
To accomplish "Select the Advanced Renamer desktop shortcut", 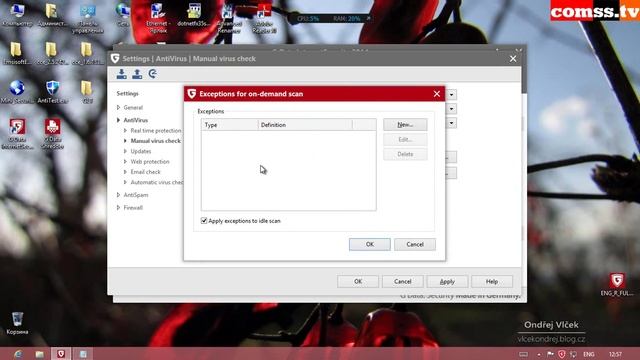I will coord(229,18).
